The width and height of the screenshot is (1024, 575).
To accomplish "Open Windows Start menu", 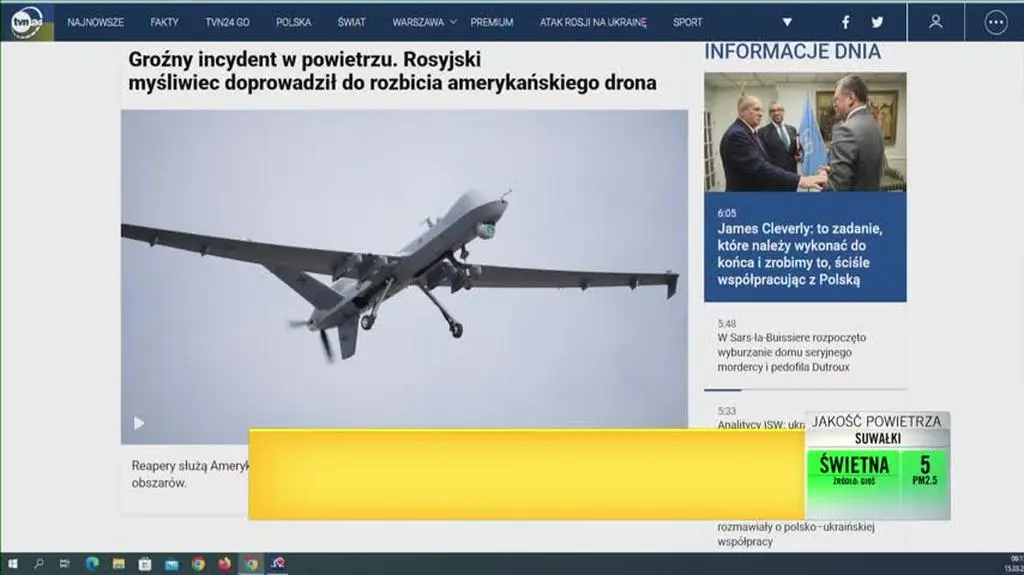I will click(13, 564).
